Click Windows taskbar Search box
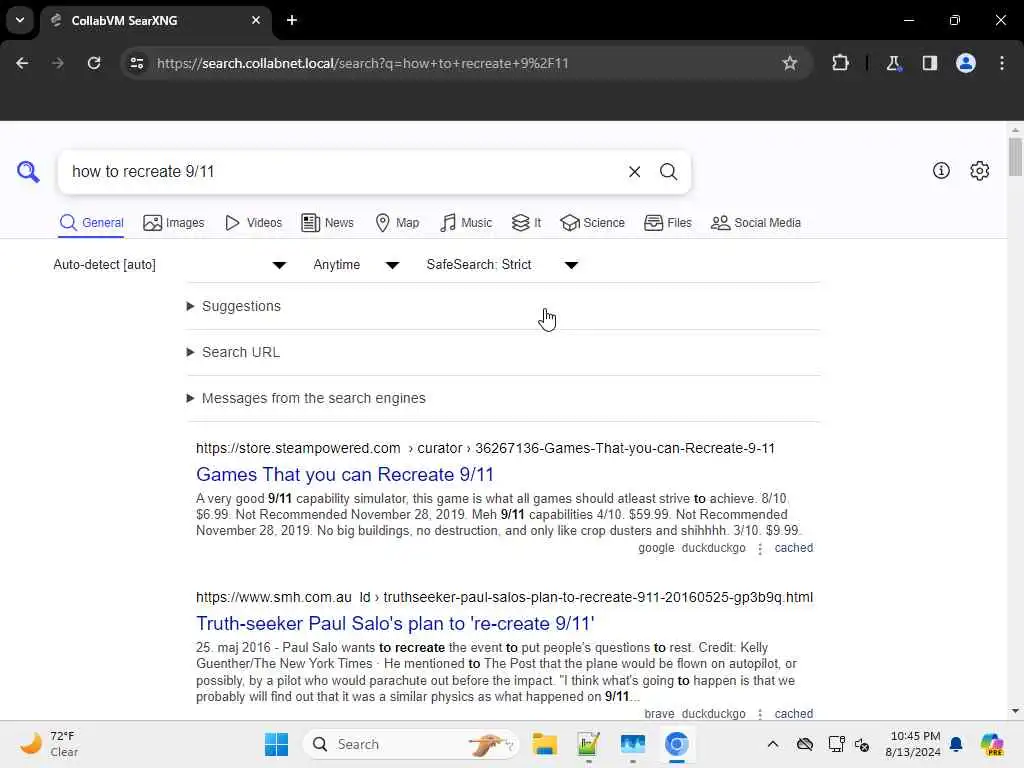This screenshot has height=768, width=1024. coord(411,744)
